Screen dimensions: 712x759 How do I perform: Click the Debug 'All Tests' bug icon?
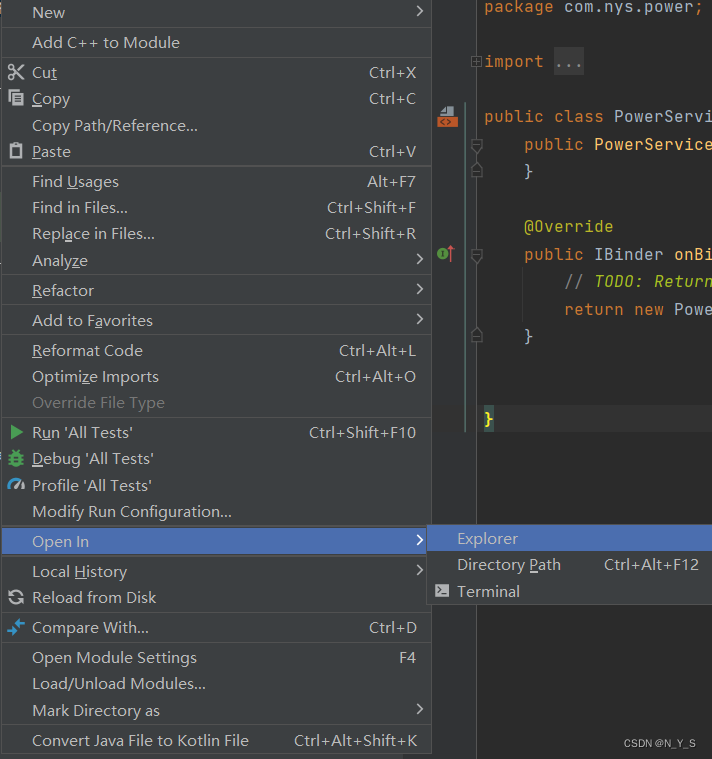point(15,459)
